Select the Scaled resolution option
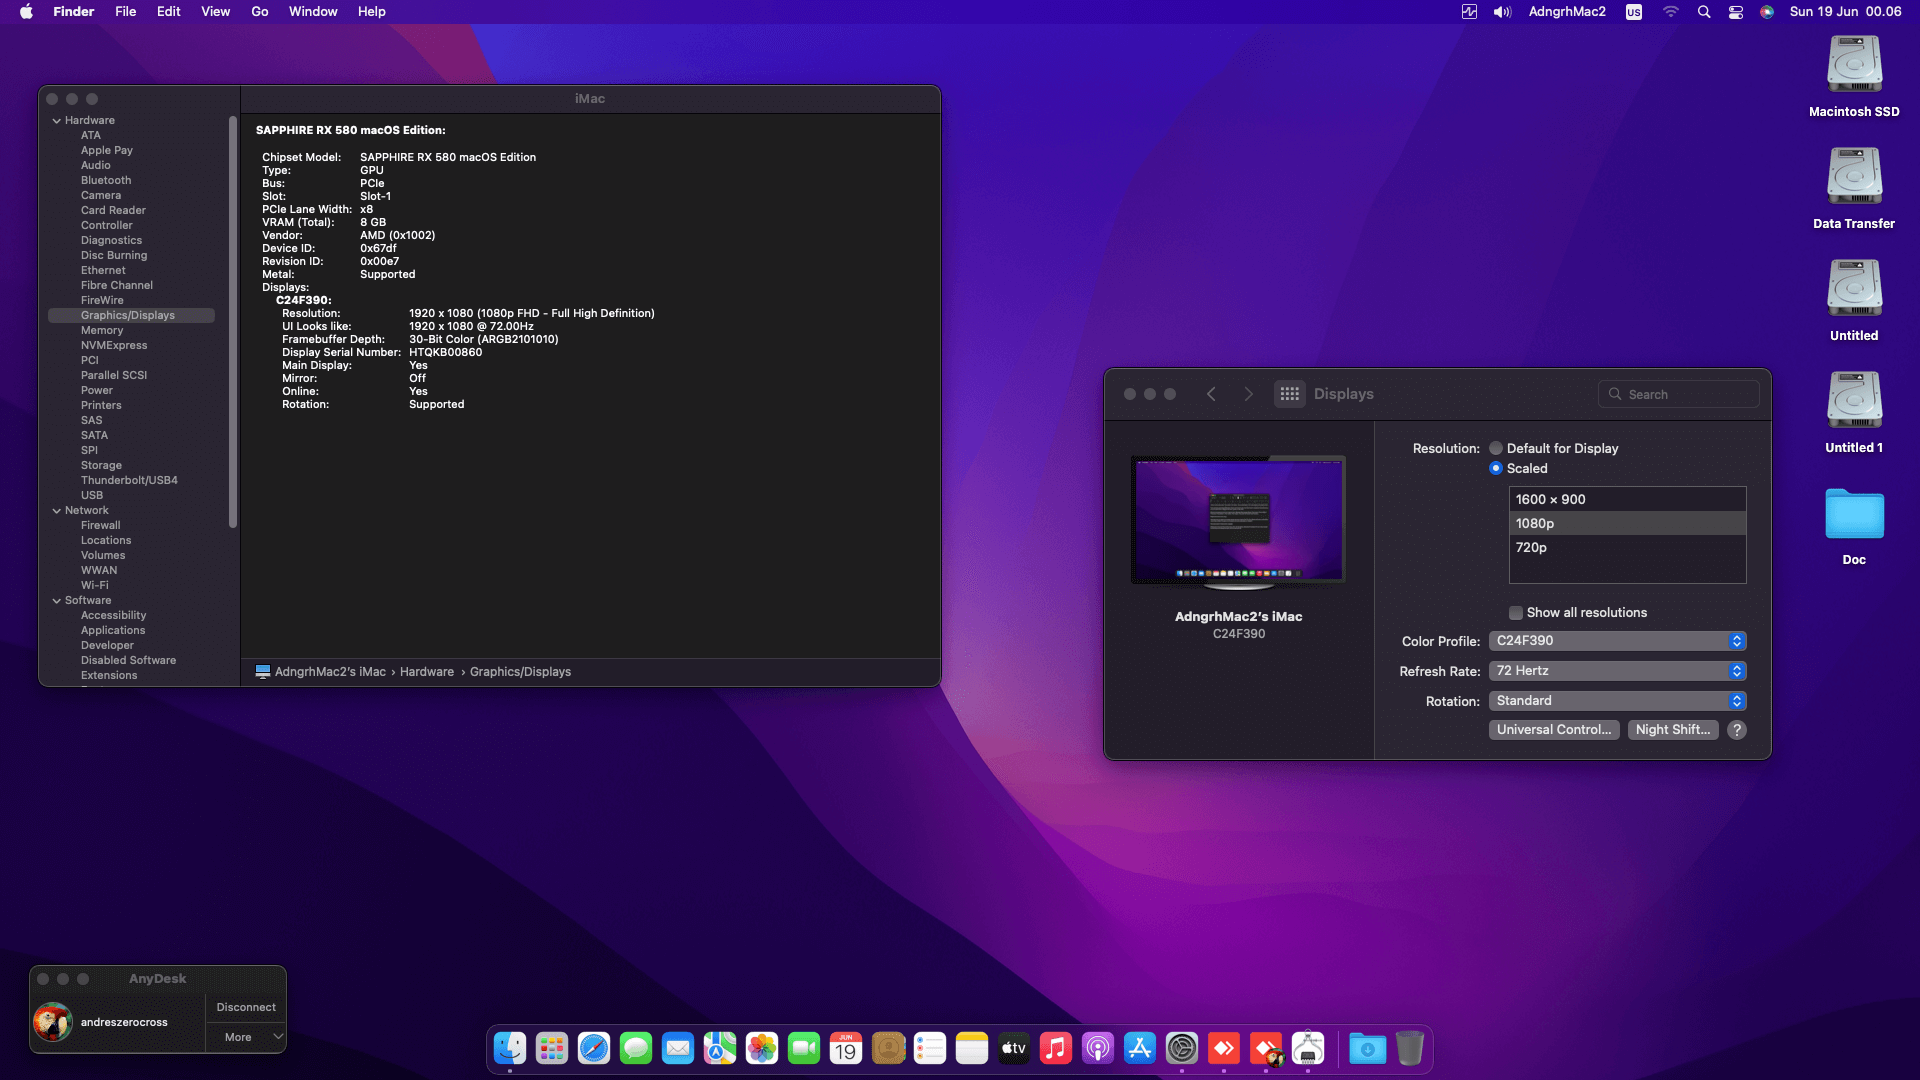The image size is (1920, 1080). pyautogui.click(x=1496, y=468)
